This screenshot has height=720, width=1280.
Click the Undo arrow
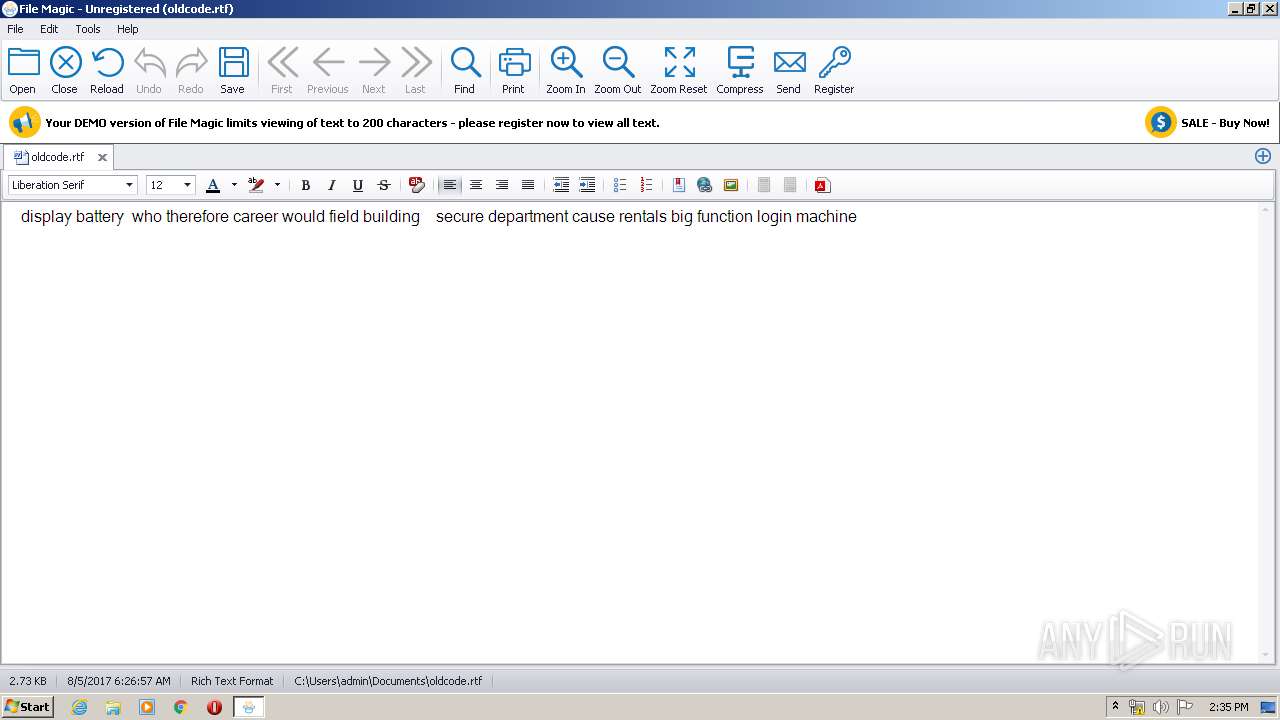point(149,70)
